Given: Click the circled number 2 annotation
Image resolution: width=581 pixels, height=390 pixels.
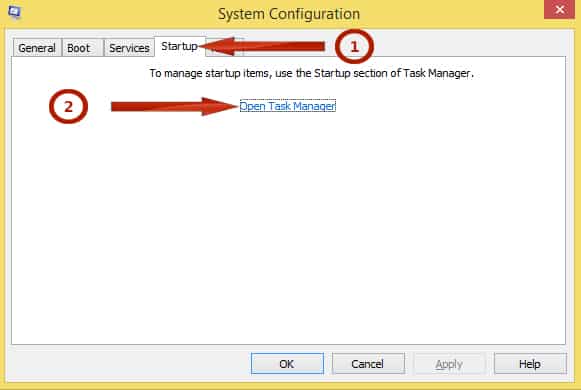Looking at the screenshot, I should pyautogui.click(x=69, y=107).
